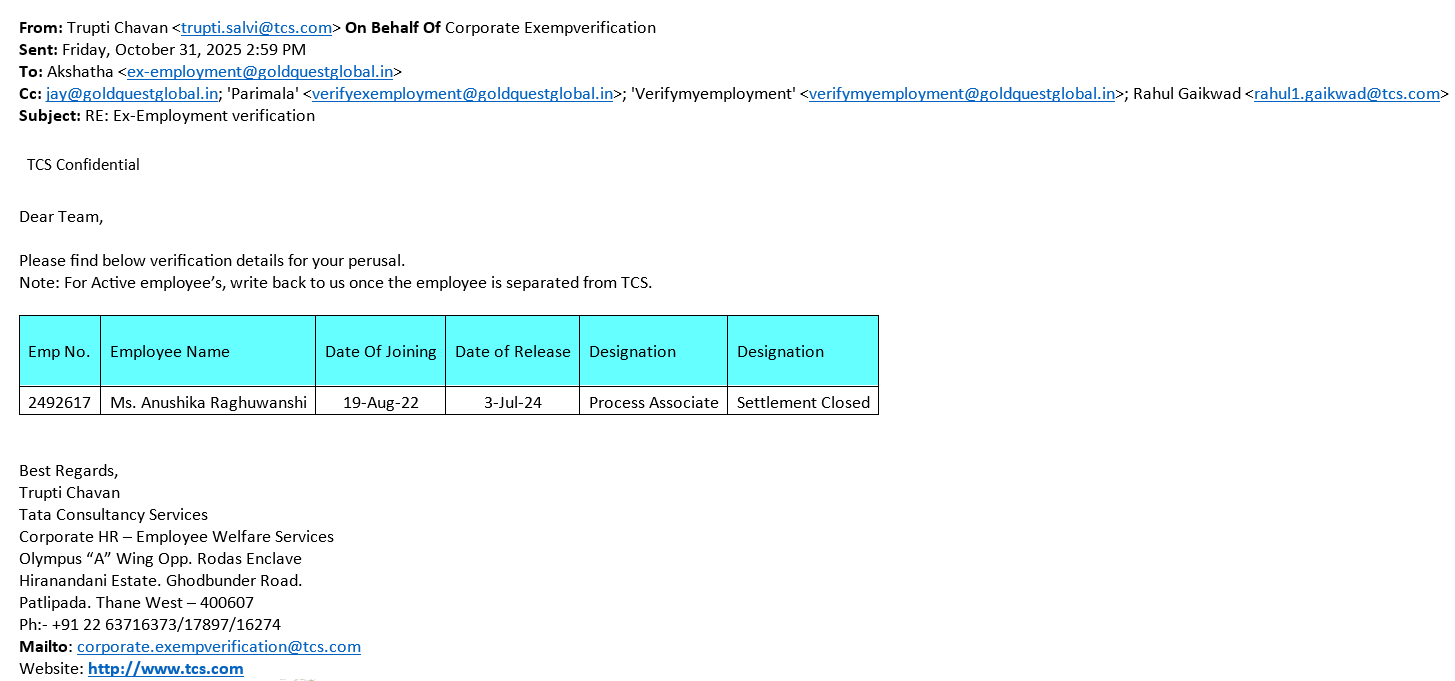Click the jay@goldquestglobal.in Cc link
This screenshot has width=1455, height=681.
pyautogui.click(x=132, y=94)
